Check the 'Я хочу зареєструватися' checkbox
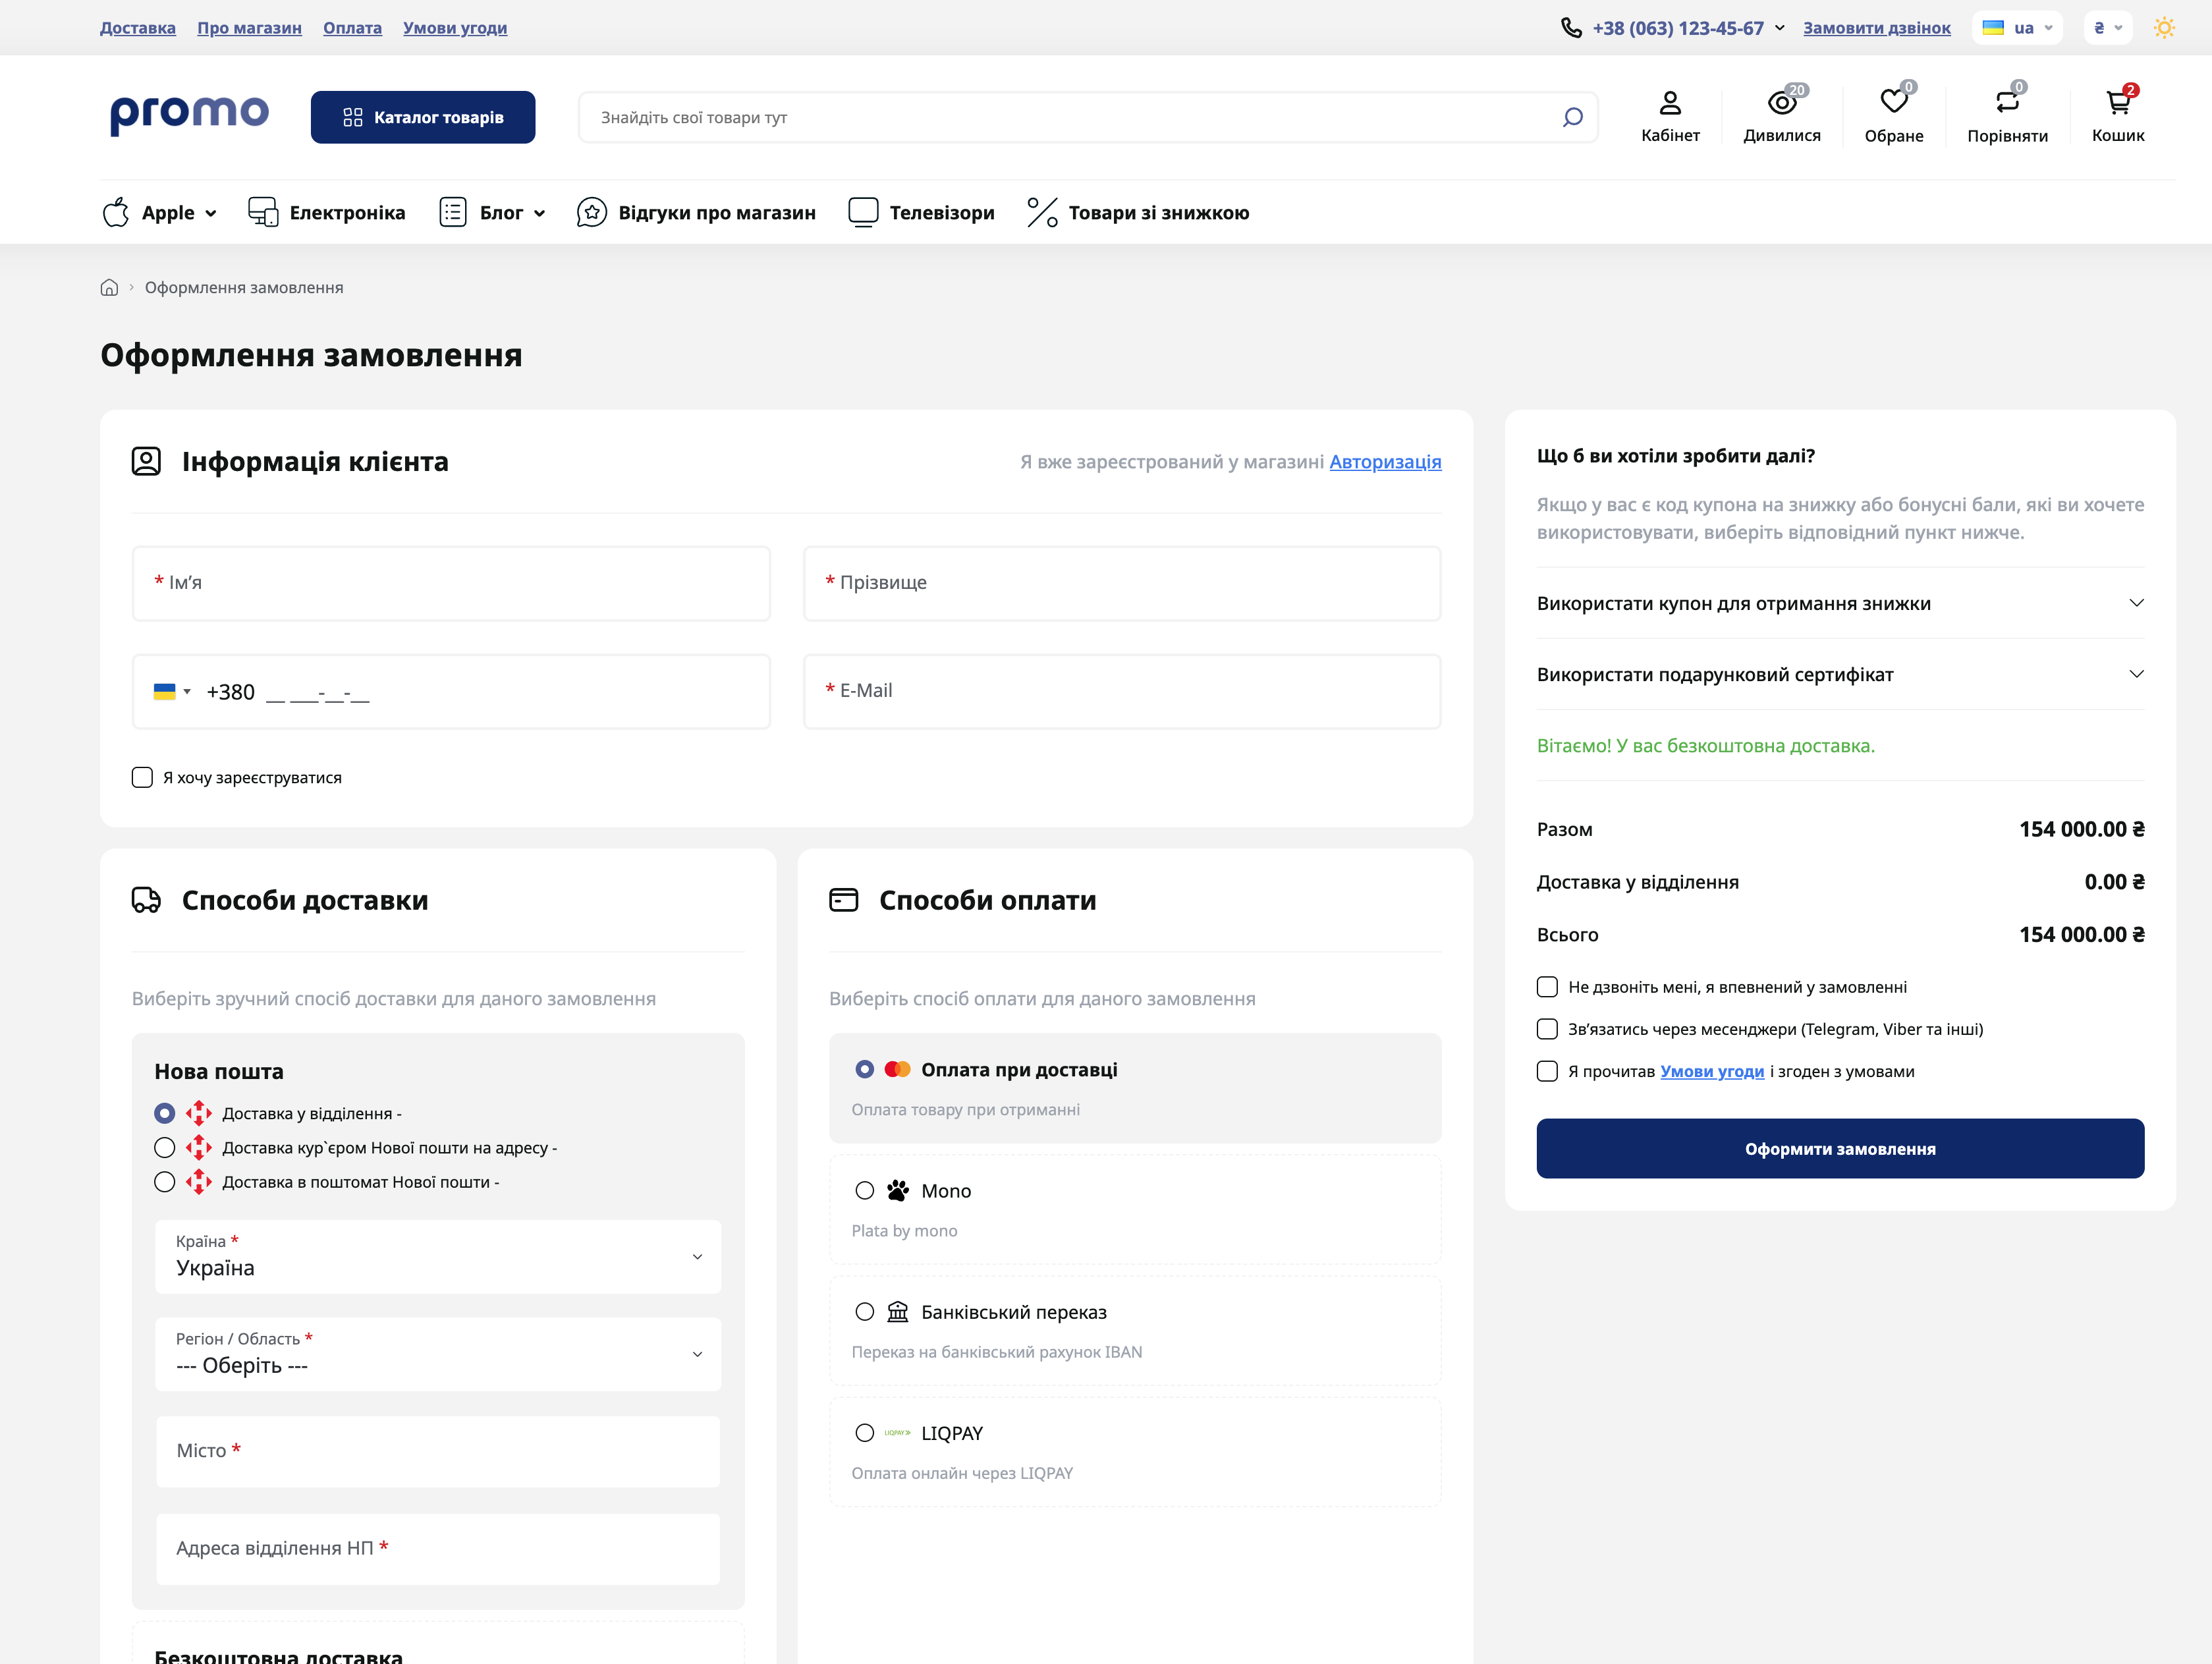Viewport: 2212px width, 1664px height. [x=142, y=778]
